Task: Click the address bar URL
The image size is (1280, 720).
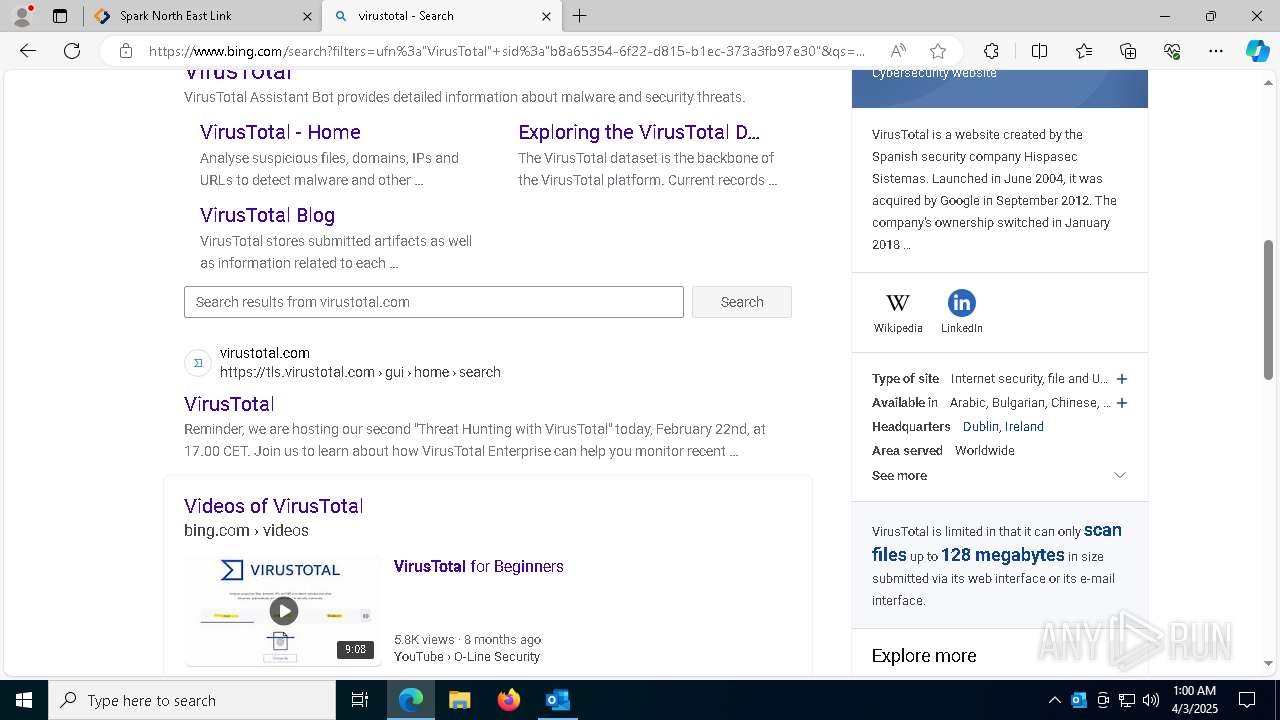Action: 507,51
